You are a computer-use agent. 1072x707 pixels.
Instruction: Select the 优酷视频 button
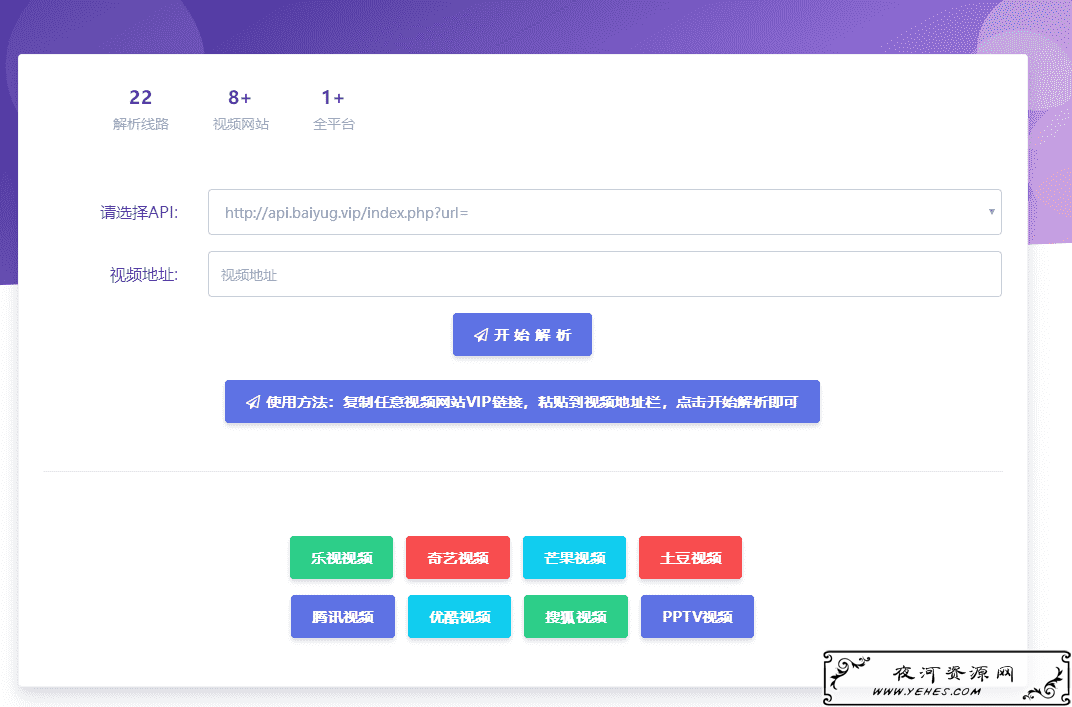pyautogui.click(x=459, y=616)
